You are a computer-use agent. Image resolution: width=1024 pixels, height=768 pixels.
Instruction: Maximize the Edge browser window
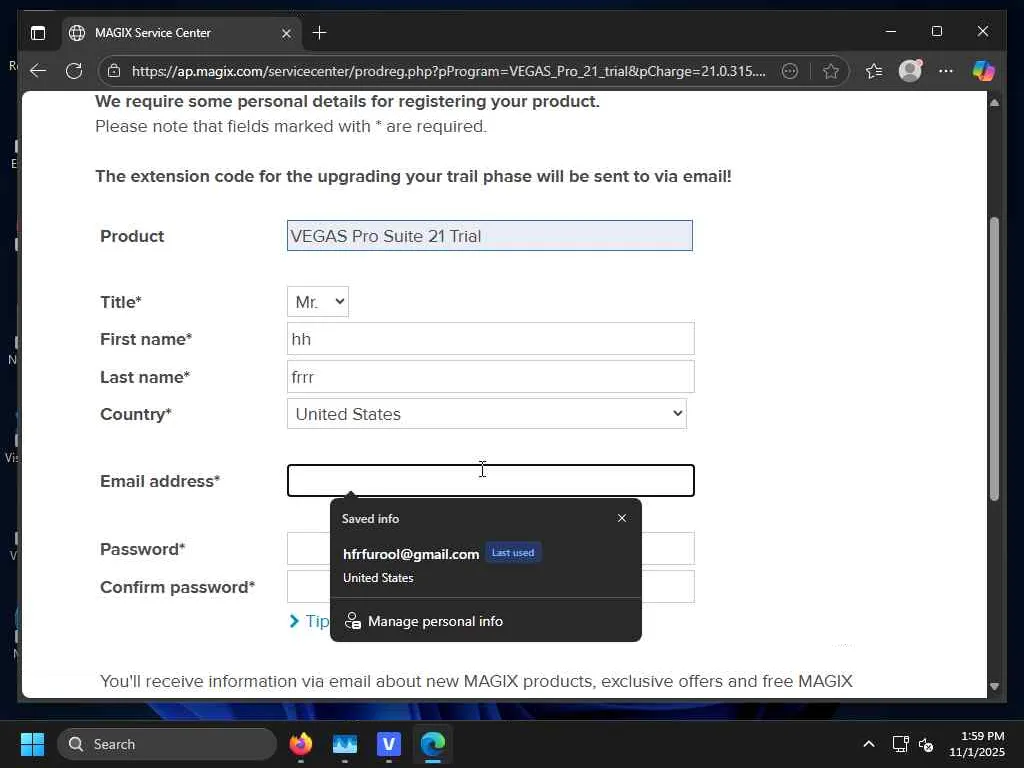[x=936, y=31]
